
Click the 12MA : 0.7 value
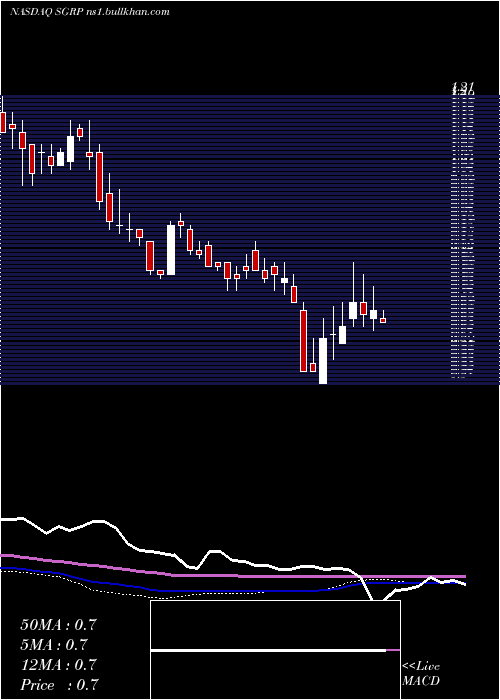[58, 665]
